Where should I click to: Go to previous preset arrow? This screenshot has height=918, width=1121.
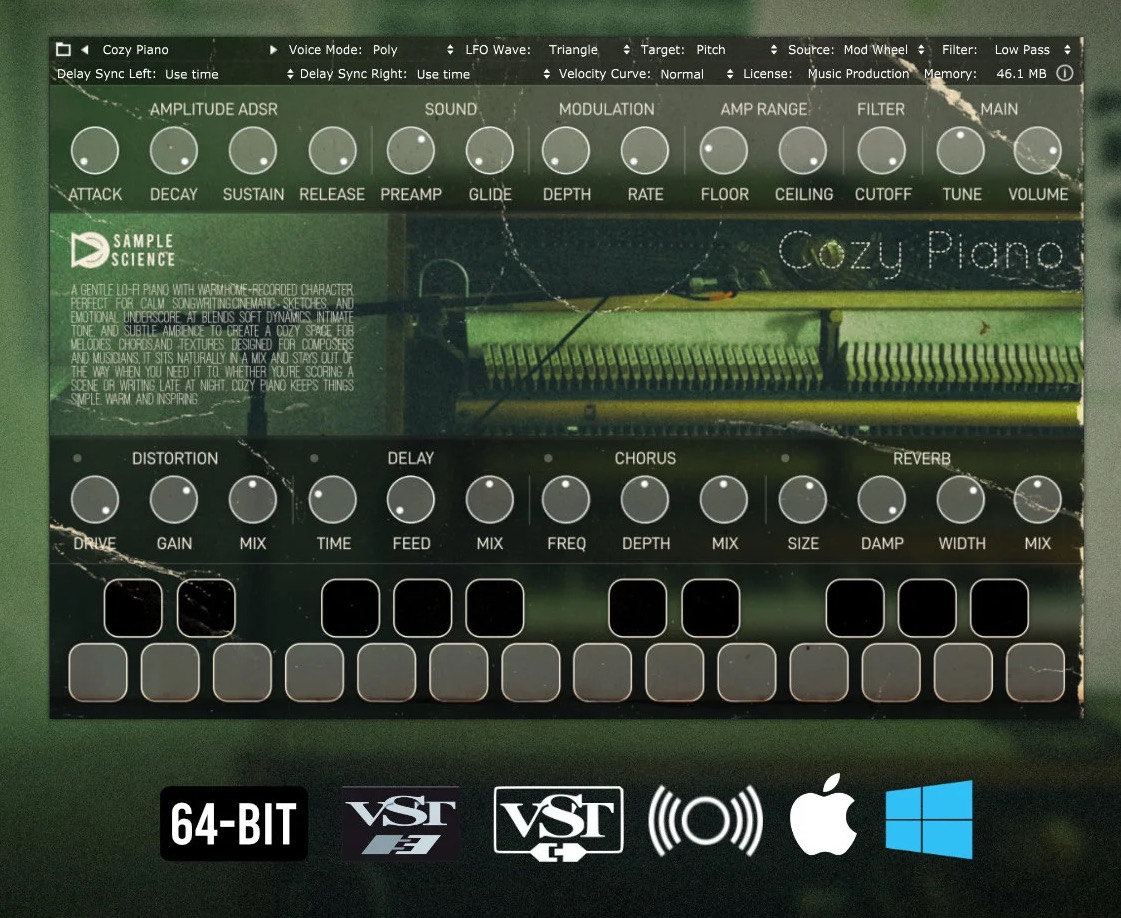point(85,49)
